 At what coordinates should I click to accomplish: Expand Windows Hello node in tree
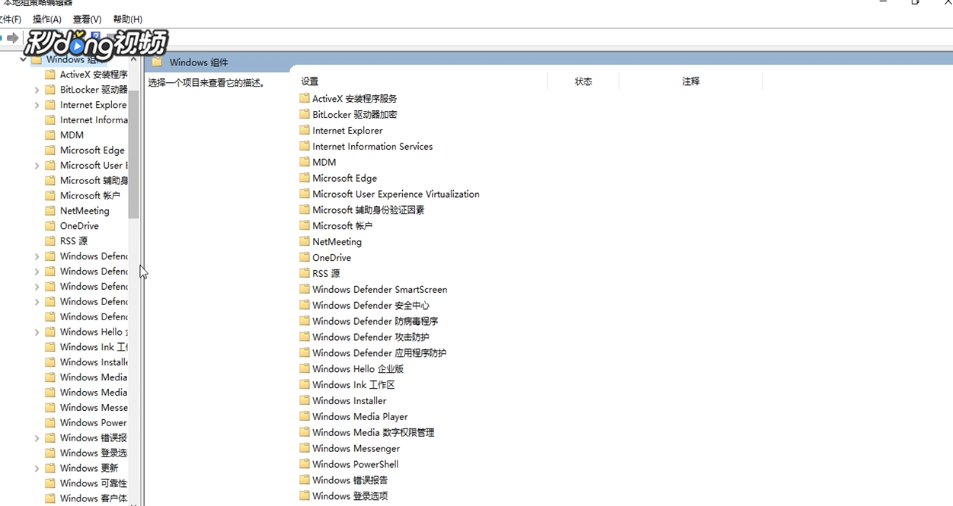click(x=36, y=332)
